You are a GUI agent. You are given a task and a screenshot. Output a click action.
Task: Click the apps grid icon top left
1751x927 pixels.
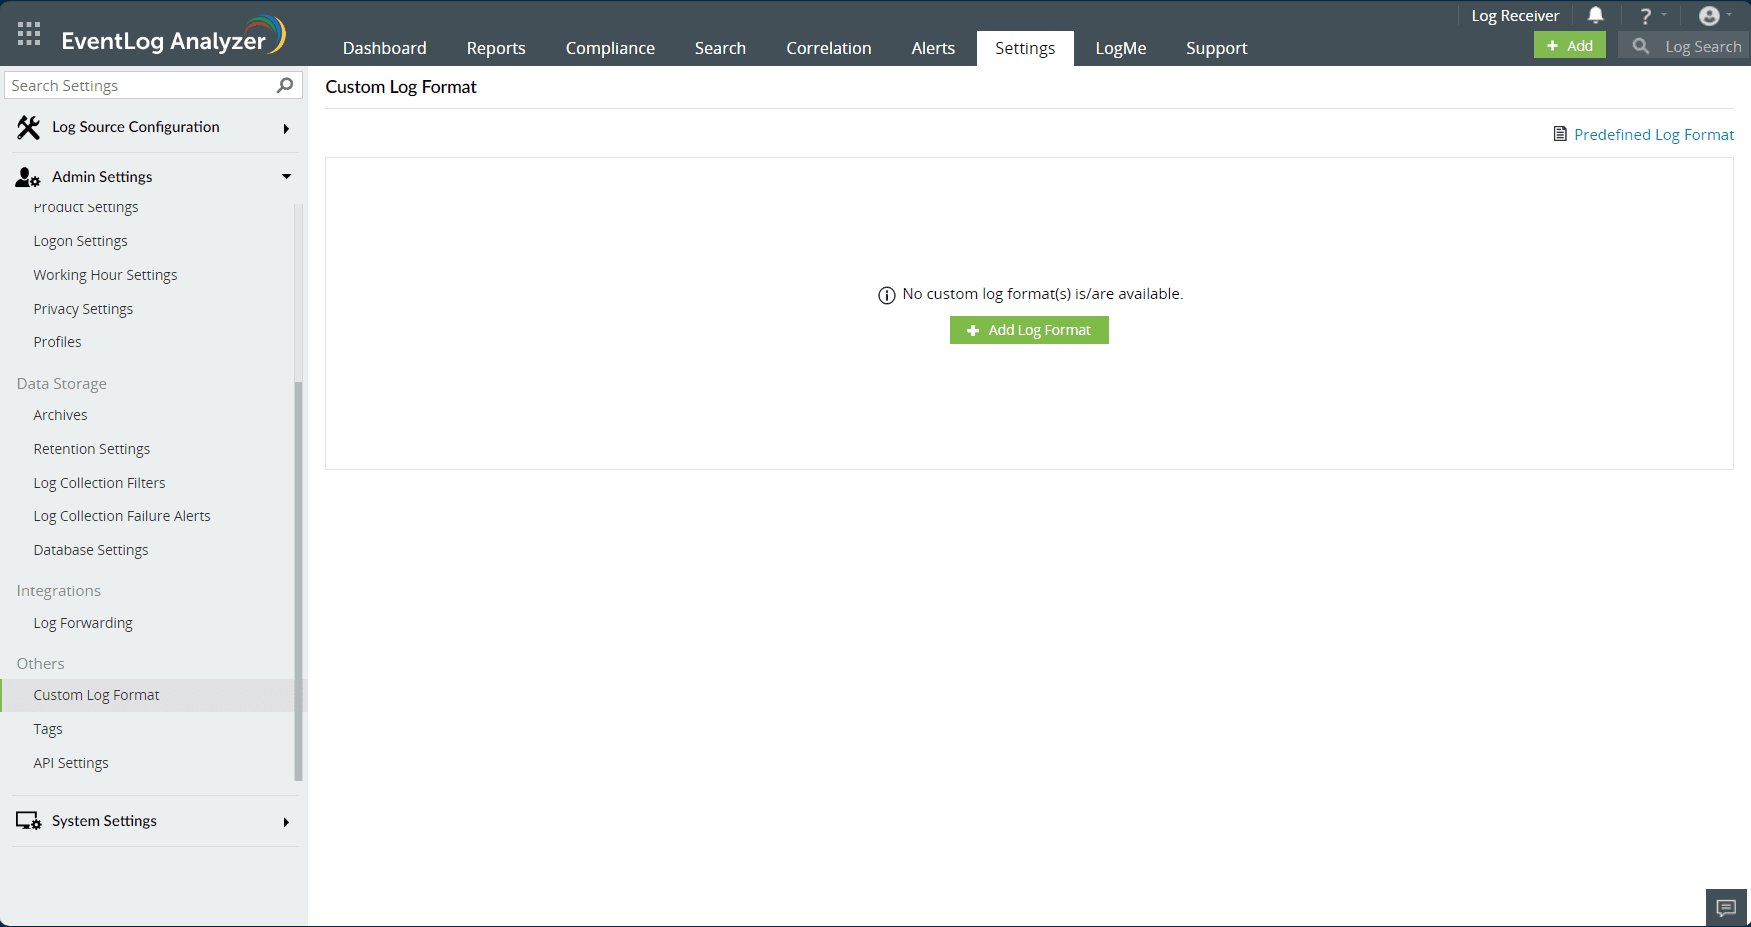coord(28,31)
